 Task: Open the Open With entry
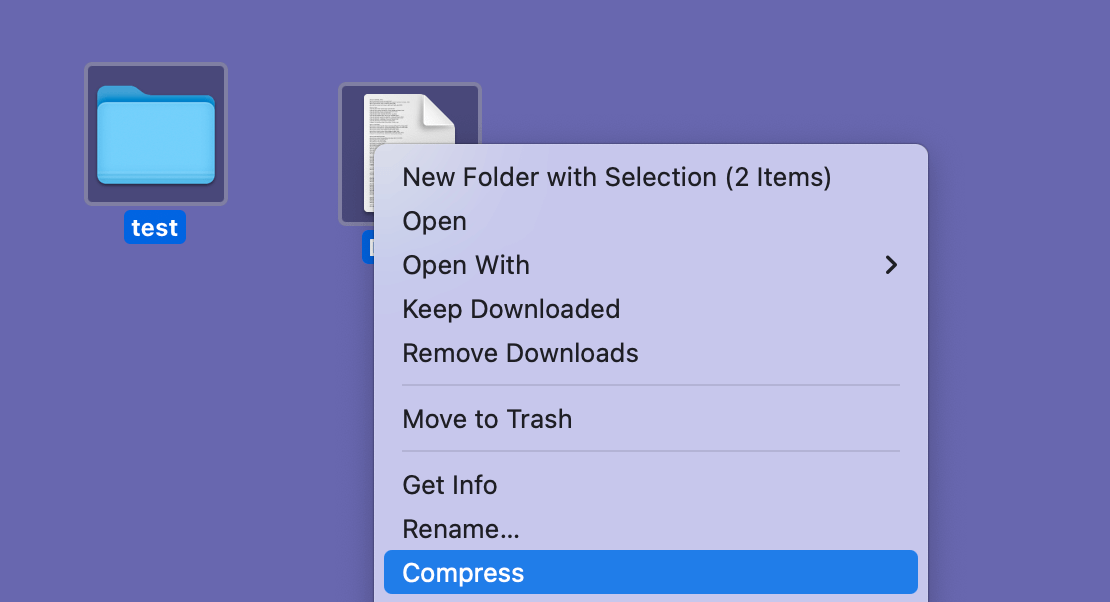[465, 265]
